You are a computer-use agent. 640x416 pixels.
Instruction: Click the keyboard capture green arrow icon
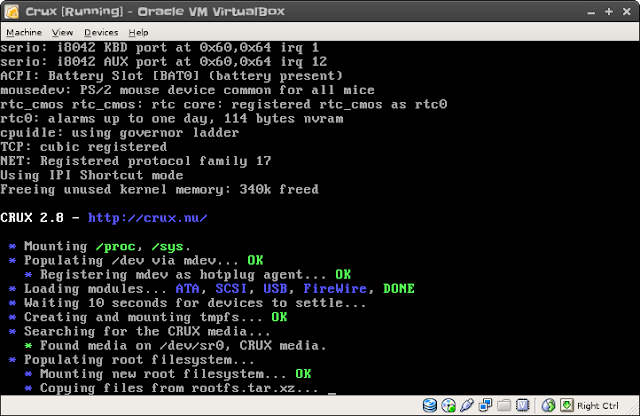(567, 405)
